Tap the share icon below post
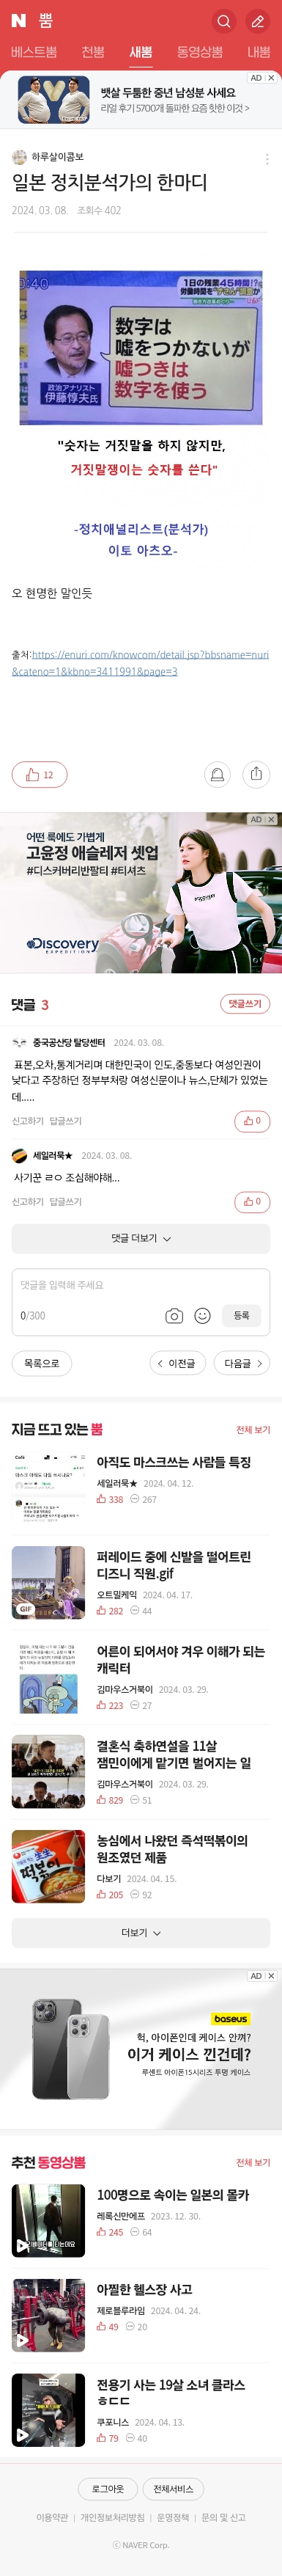Viewport: 282px width, 2576px height. click(x=256, y=774)
